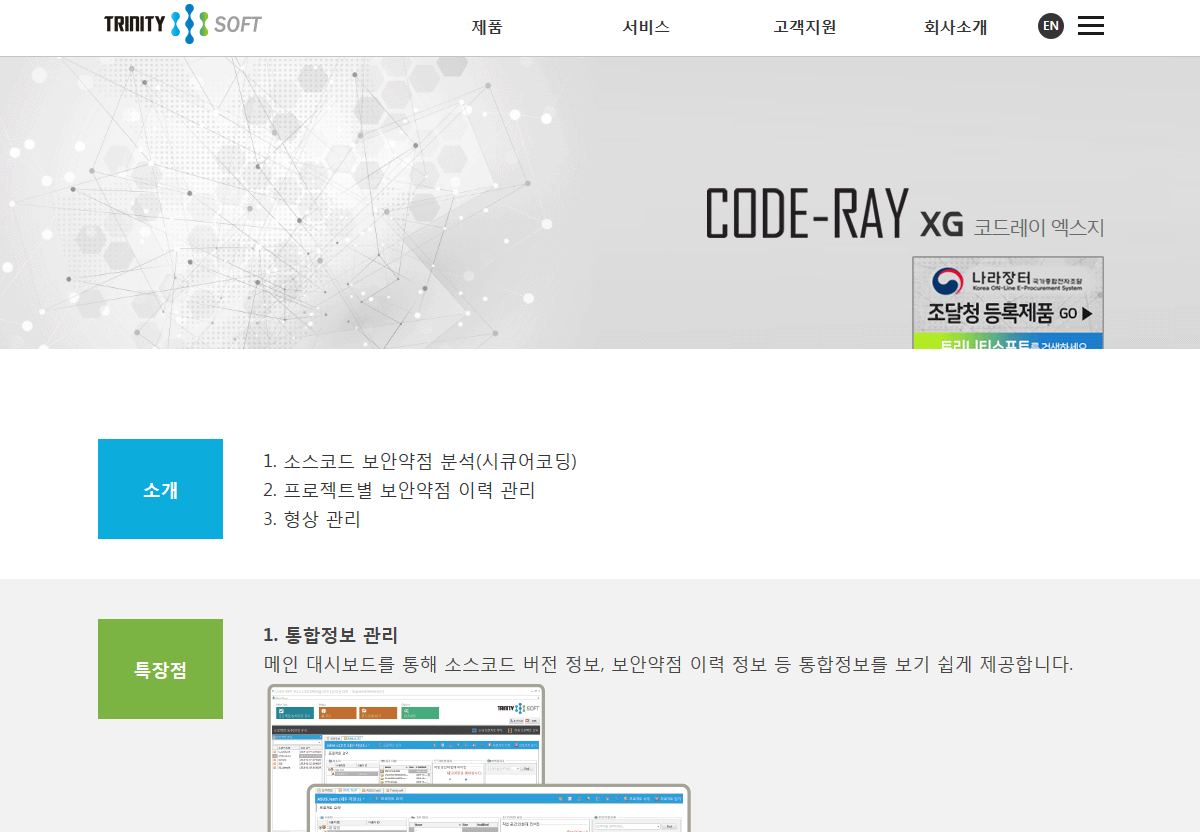Click the green 트리니티소프트 search banner strip

pos(1008,341)
